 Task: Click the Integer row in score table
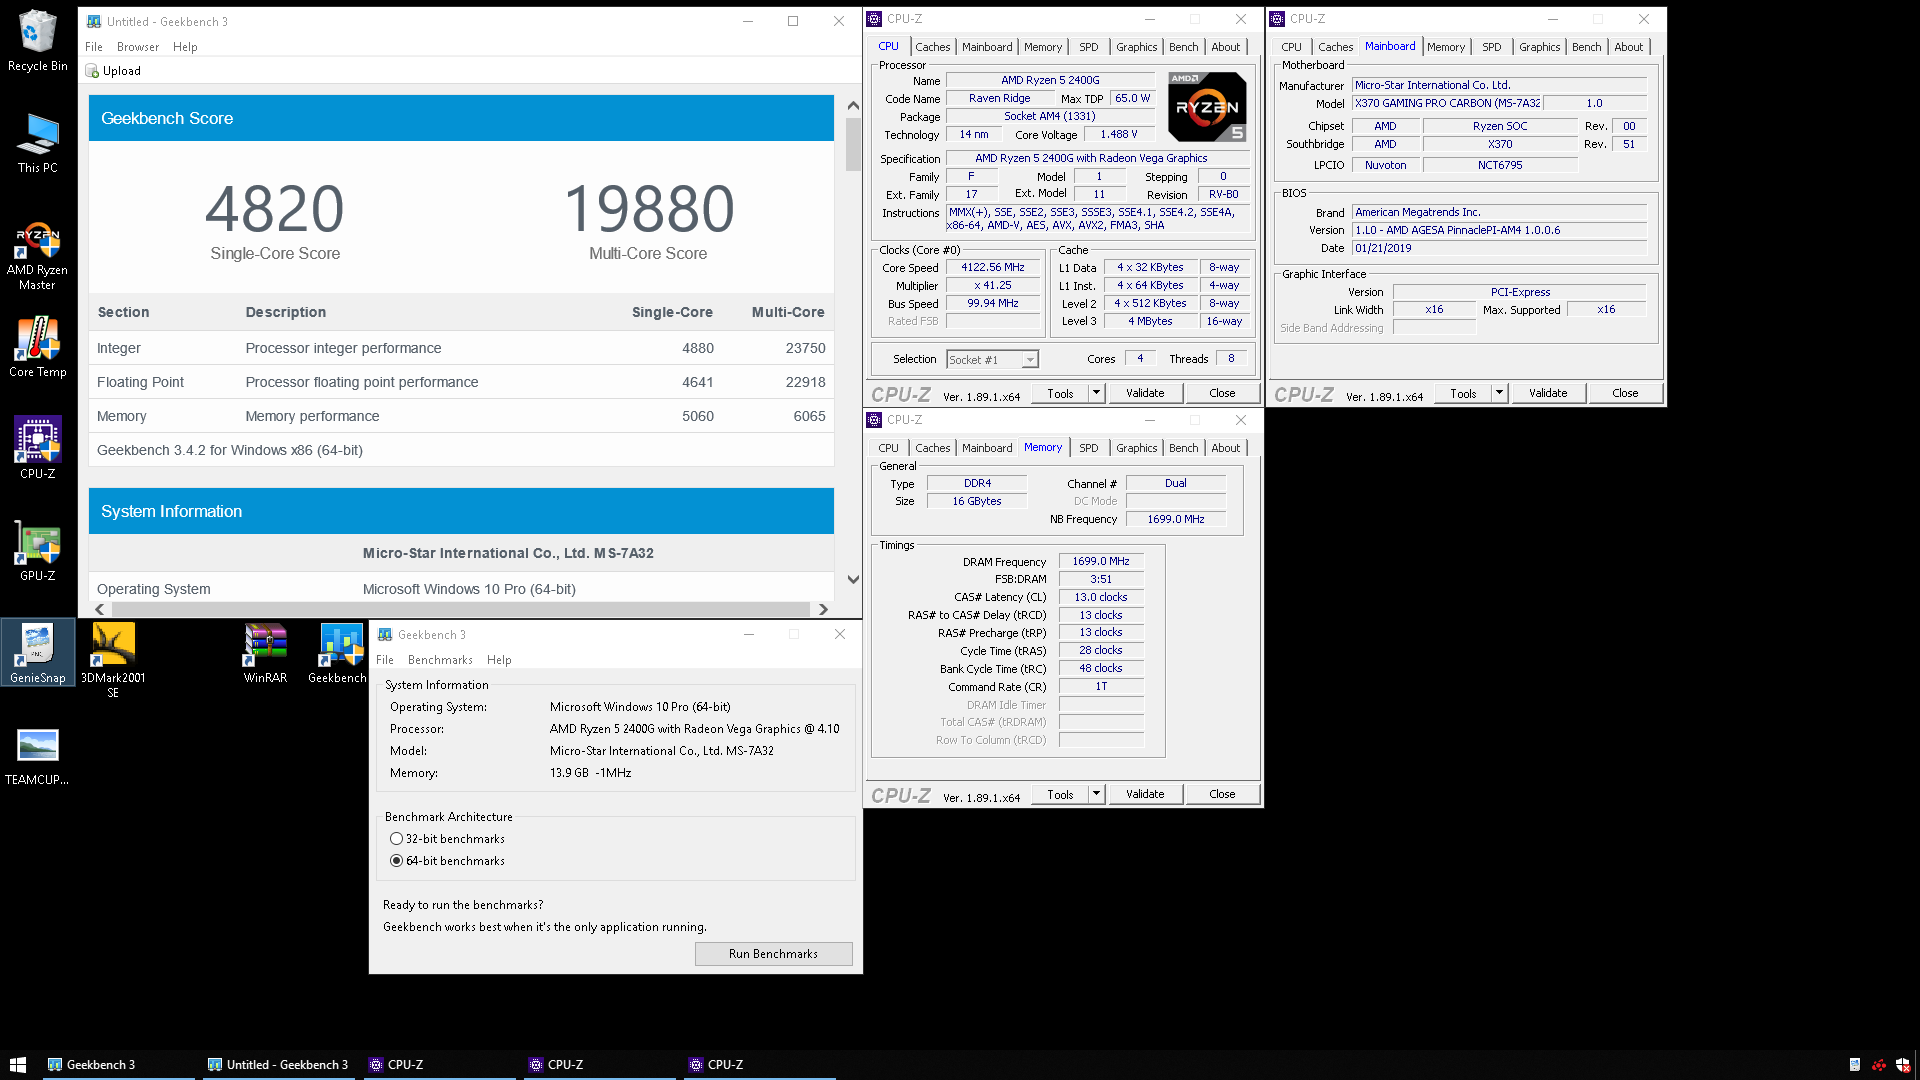coord(461,348)
